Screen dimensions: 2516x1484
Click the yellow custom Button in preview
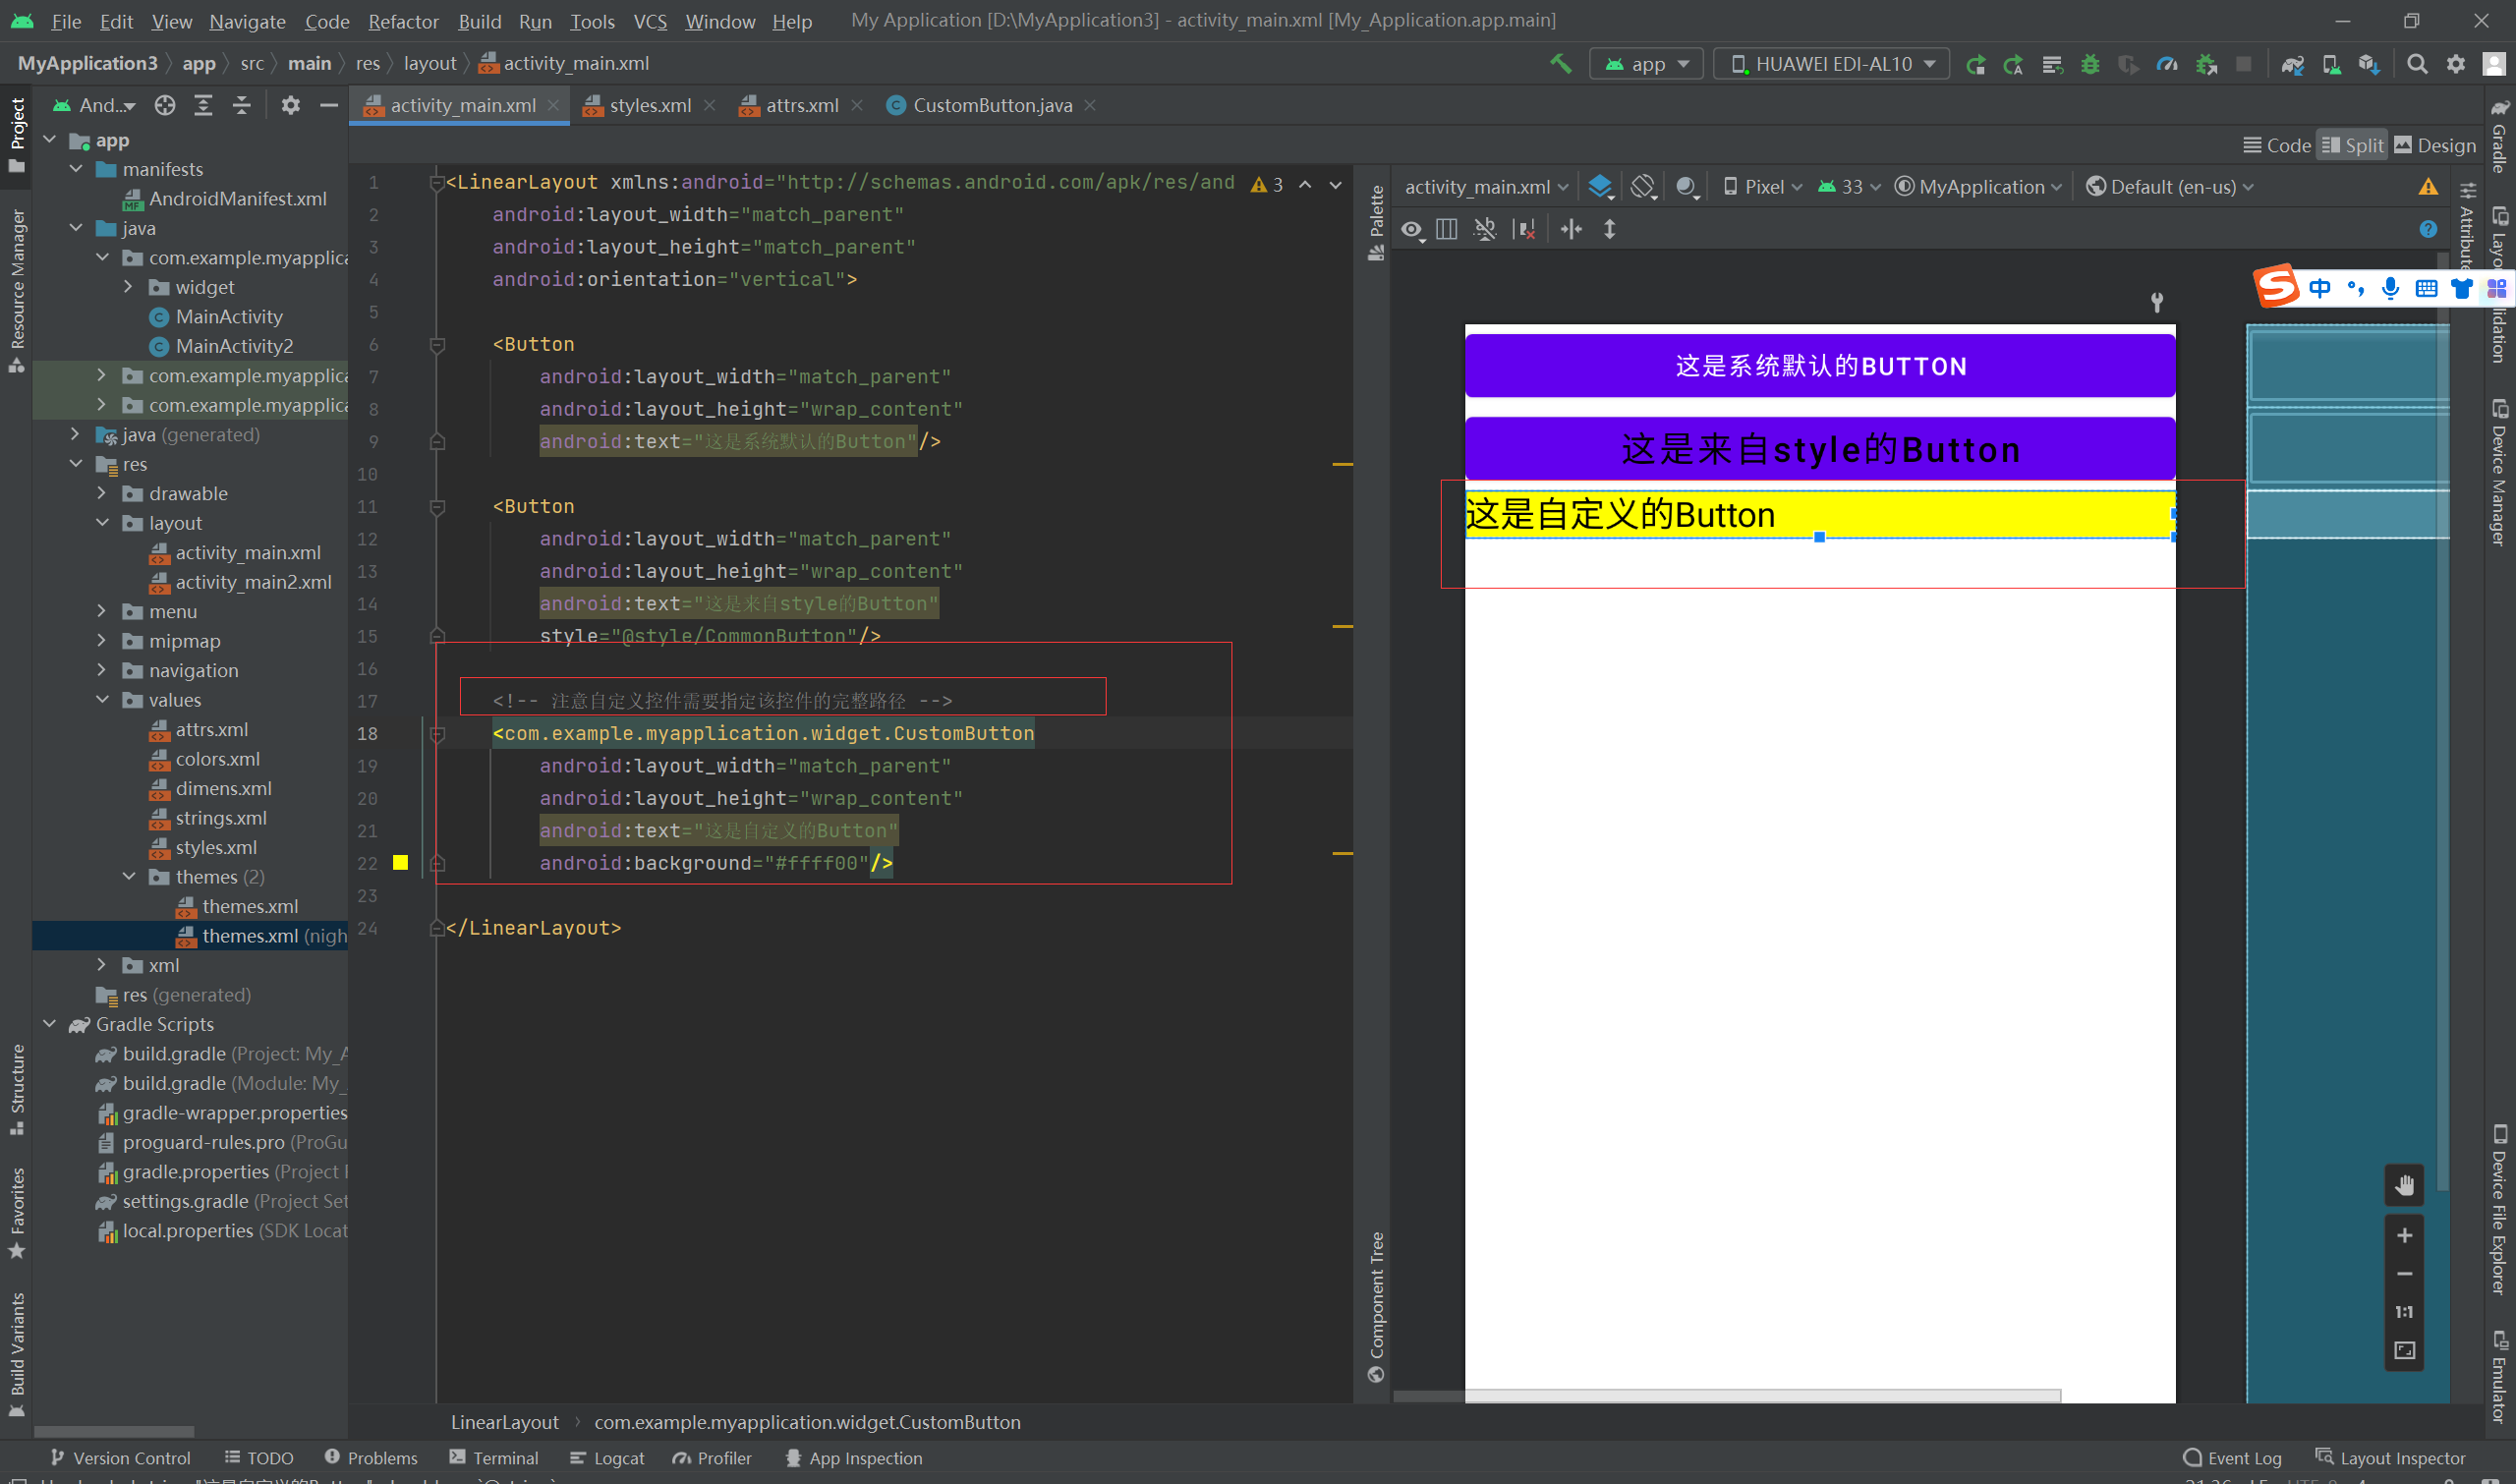[x=1819, y=515]
